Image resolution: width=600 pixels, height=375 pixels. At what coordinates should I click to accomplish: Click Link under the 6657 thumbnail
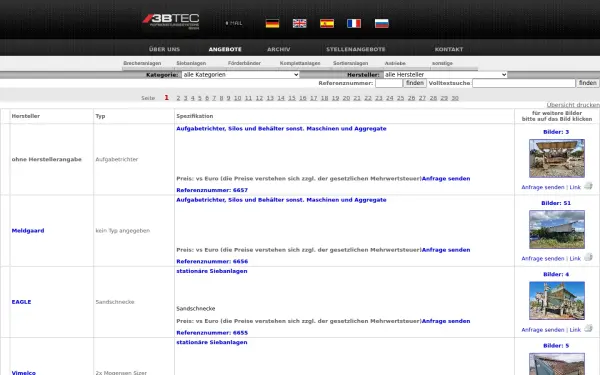575,187
